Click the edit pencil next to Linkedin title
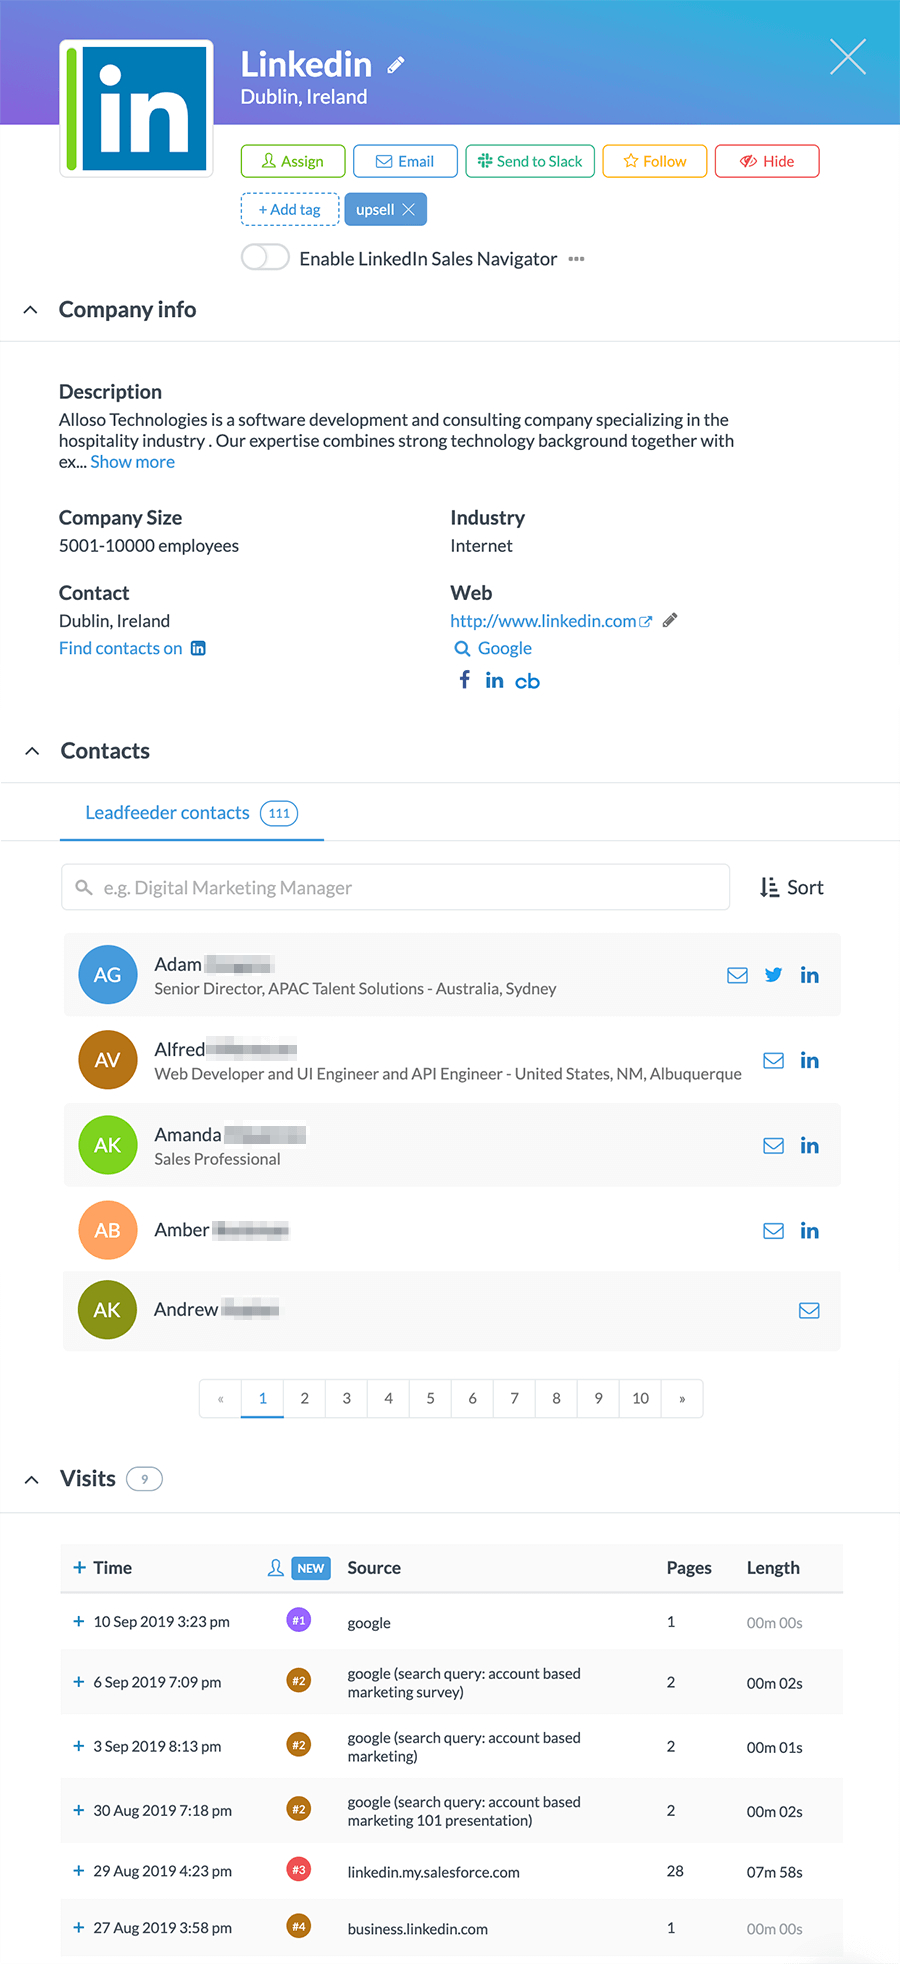This screenshot has height=1964, width=900. [x=394, y=63]
